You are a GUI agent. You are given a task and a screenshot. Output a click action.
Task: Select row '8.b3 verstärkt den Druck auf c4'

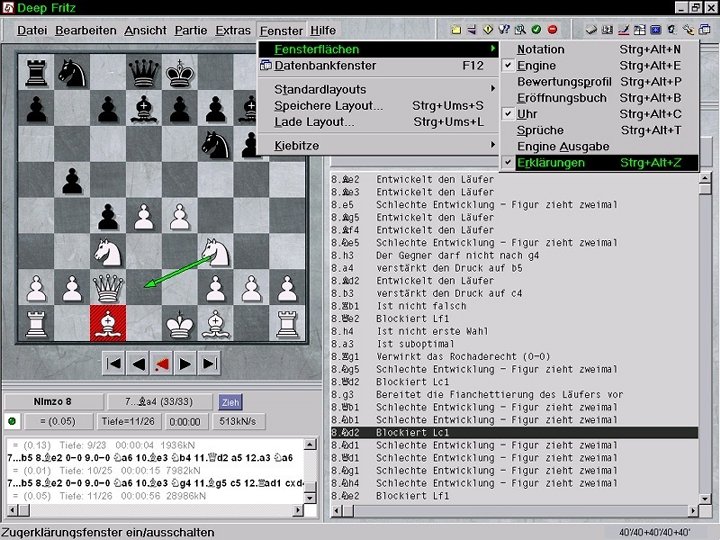pyautogui.click(x=514, y=293)
